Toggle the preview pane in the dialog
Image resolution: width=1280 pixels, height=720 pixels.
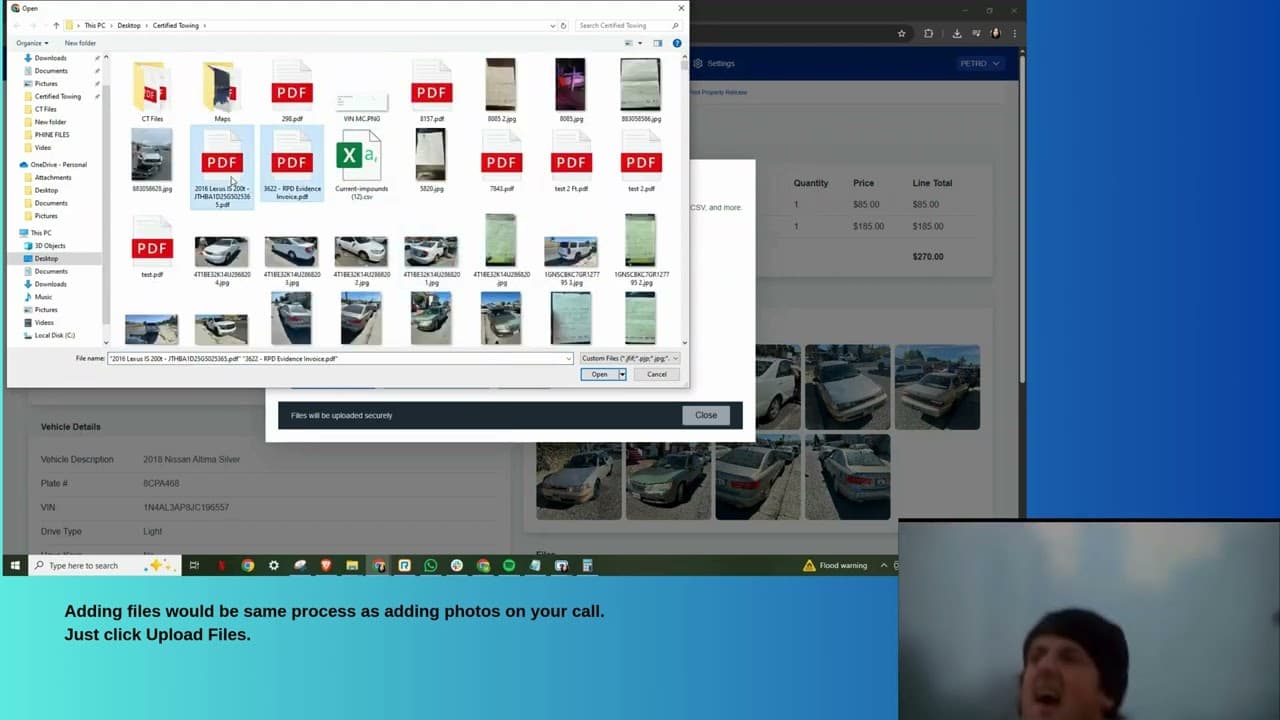657,43
